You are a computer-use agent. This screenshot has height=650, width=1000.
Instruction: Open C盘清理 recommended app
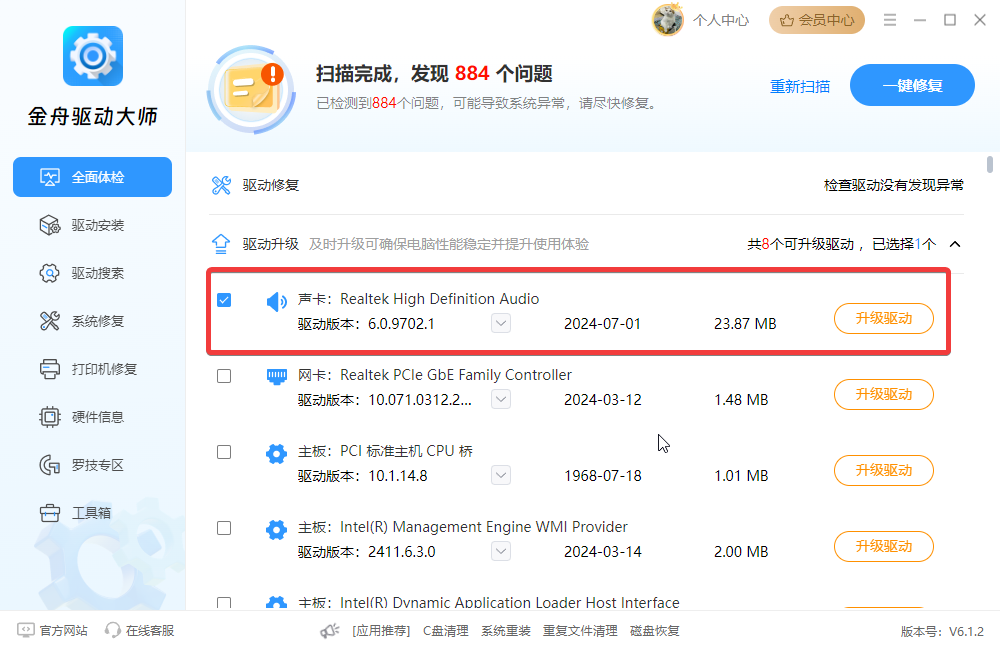[x=446, y=631]
